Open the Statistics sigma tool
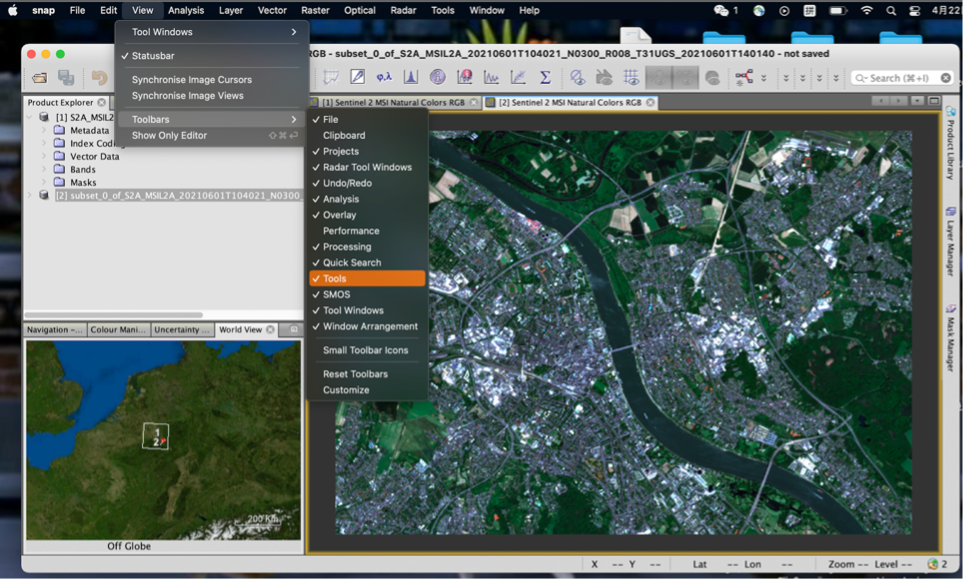The width and height of the screenshot is (965, 583). pos(545,78)
